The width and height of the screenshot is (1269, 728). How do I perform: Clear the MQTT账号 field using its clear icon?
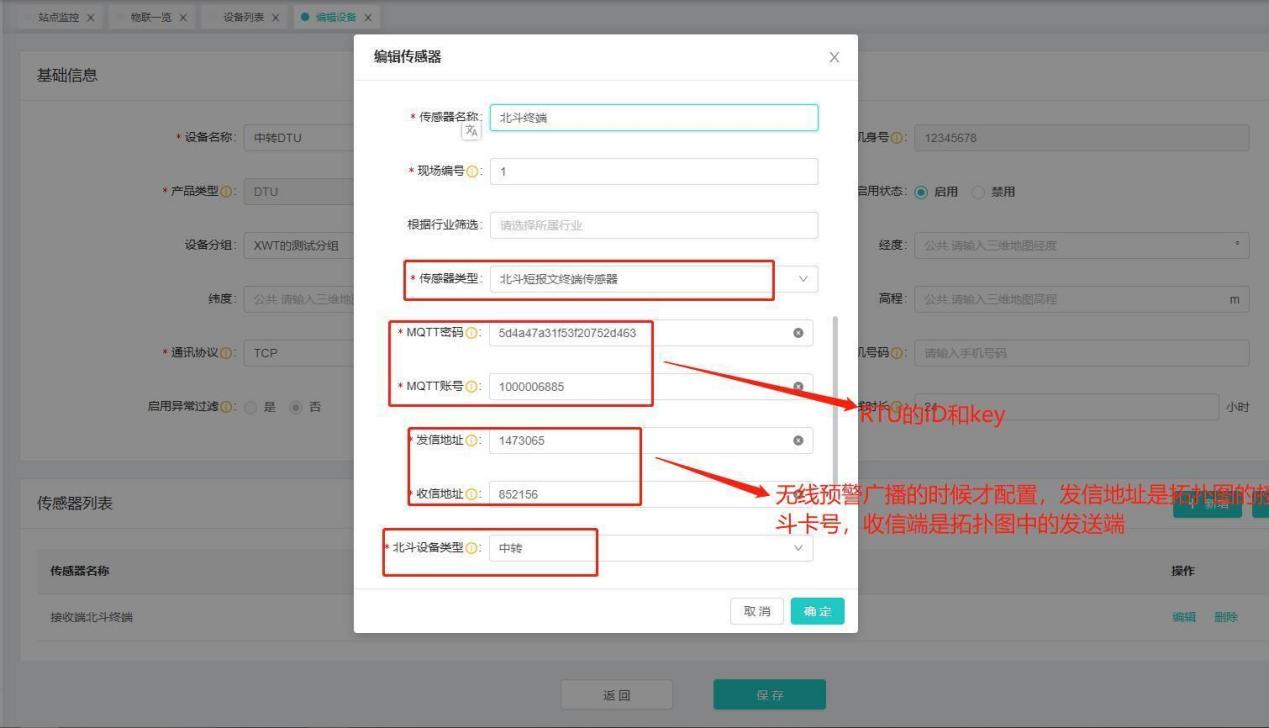pos(798,387)
